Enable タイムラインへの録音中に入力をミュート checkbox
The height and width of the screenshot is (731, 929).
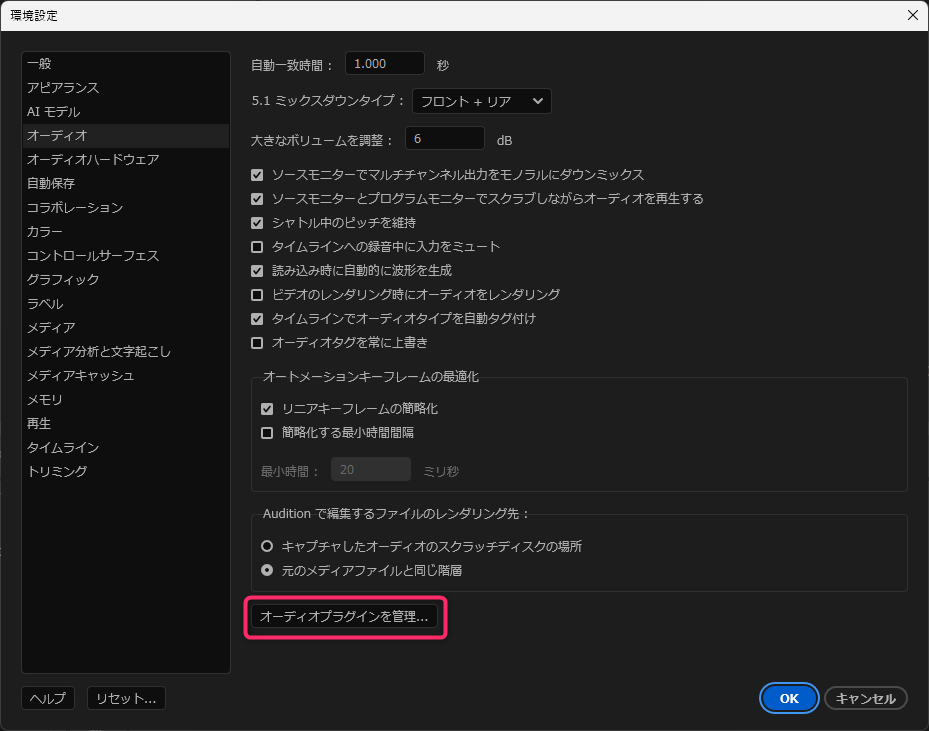(x=257, y=247)
